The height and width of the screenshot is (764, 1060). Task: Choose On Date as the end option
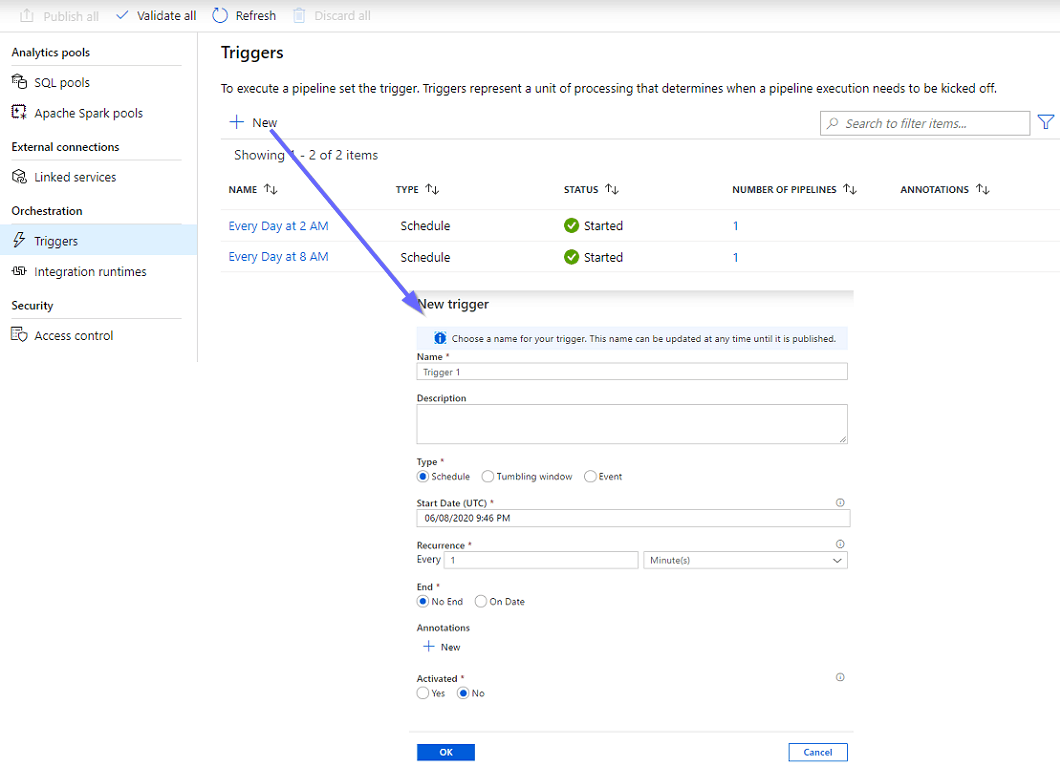tap(480, 601)
